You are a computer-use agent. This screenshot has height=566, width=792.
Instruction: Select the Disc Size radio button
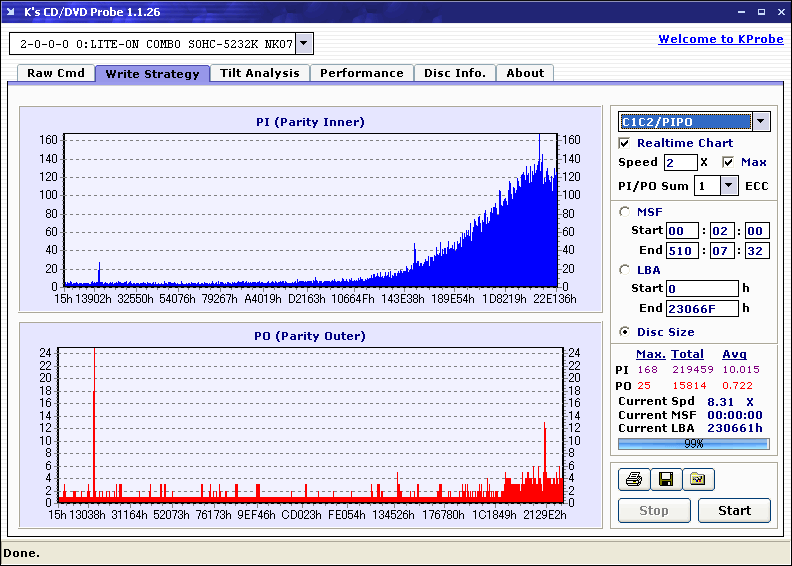(x=625, y=332)
